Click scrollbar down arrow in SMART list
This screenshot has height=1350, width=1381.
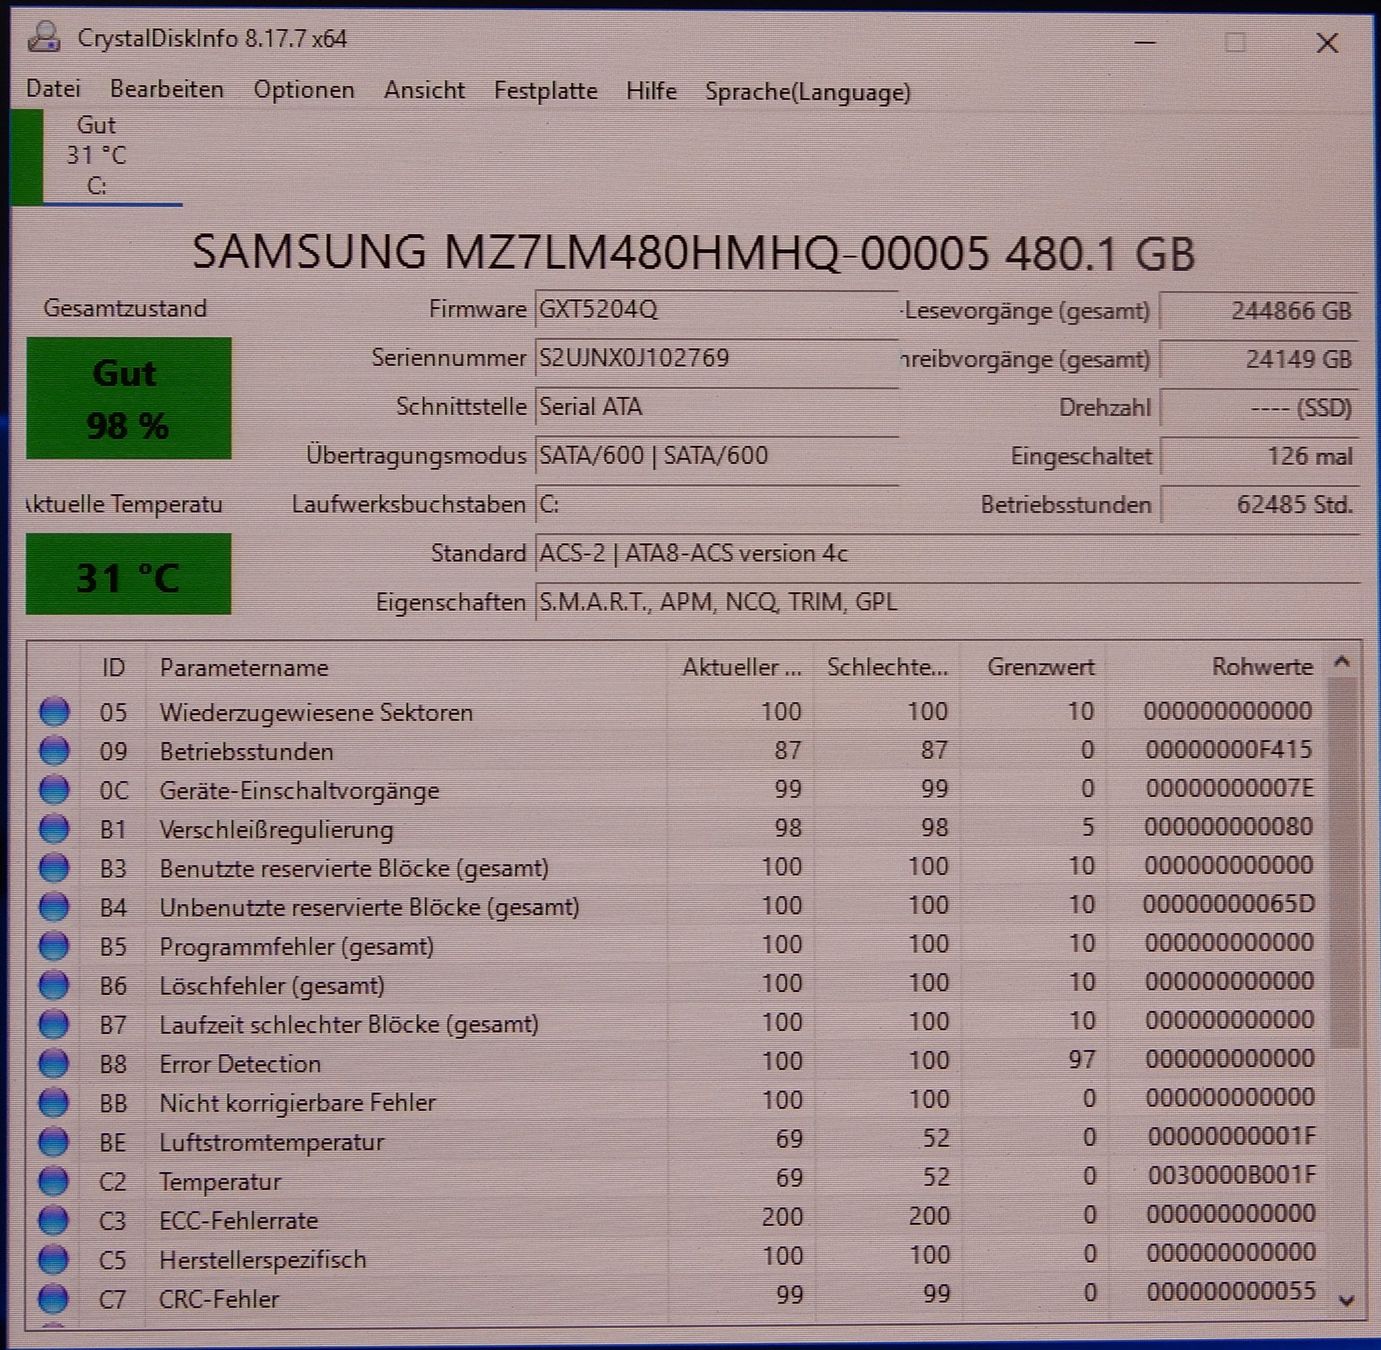(1346, 1300)
